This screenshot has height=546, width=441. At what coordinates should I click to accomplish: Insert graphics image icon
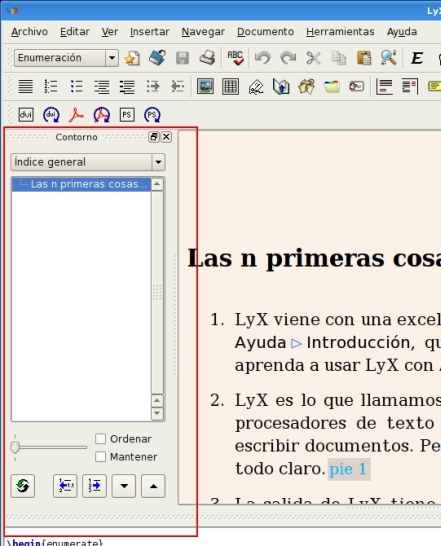[x=206, y=86]
